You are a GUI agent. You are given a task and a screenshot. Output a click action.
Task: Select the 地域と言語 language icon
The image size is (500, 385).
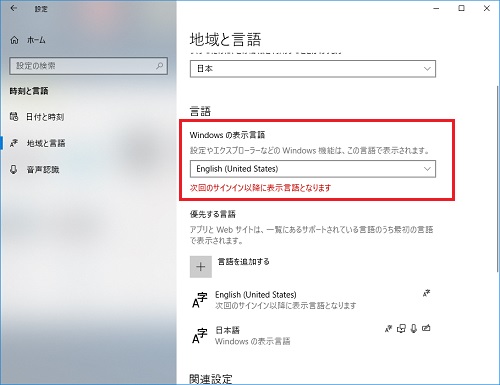[14, 143]
